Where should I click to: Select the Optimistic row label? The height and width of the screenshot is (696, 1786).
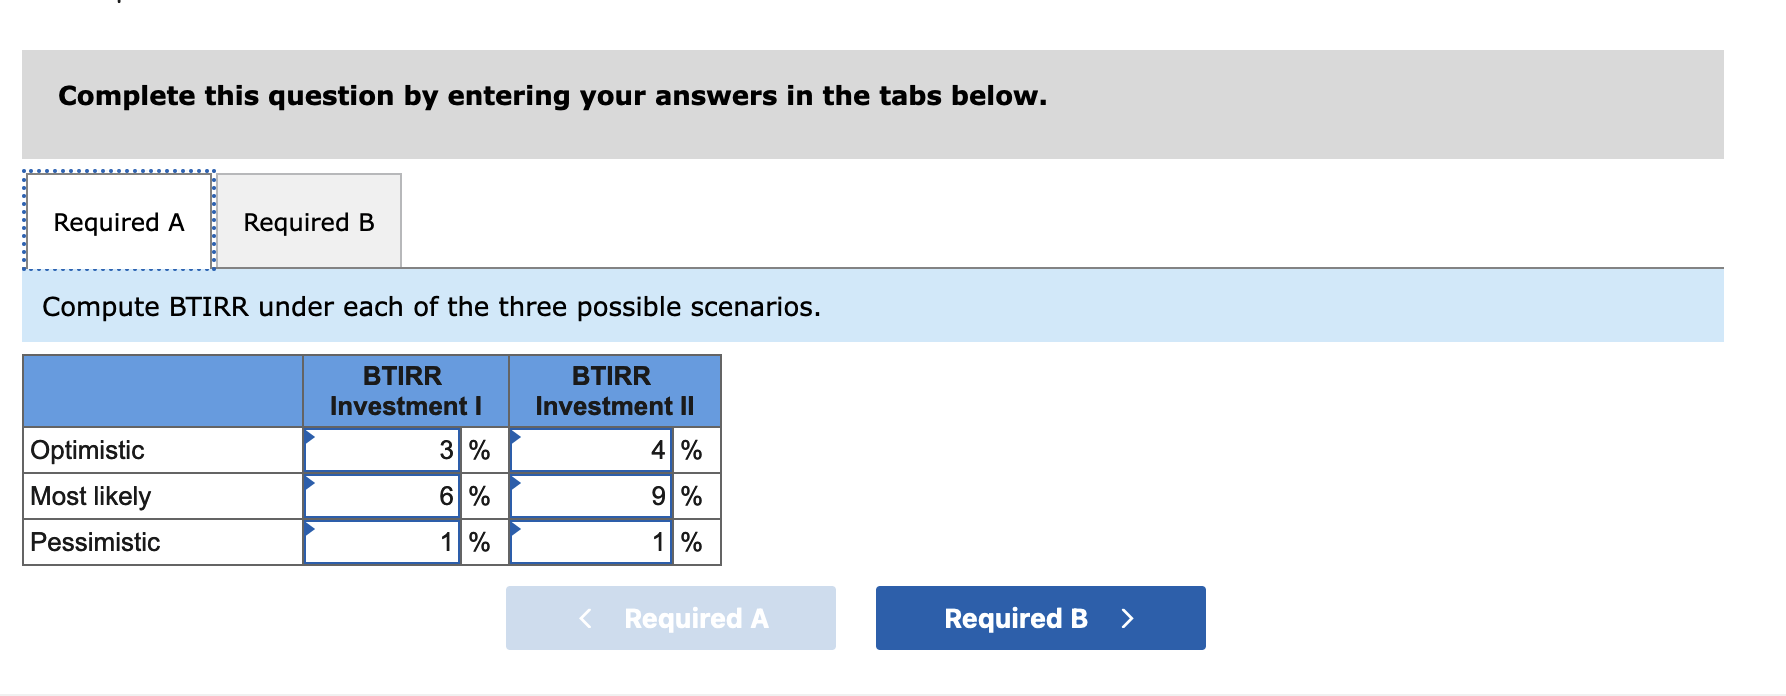(88, 450)
